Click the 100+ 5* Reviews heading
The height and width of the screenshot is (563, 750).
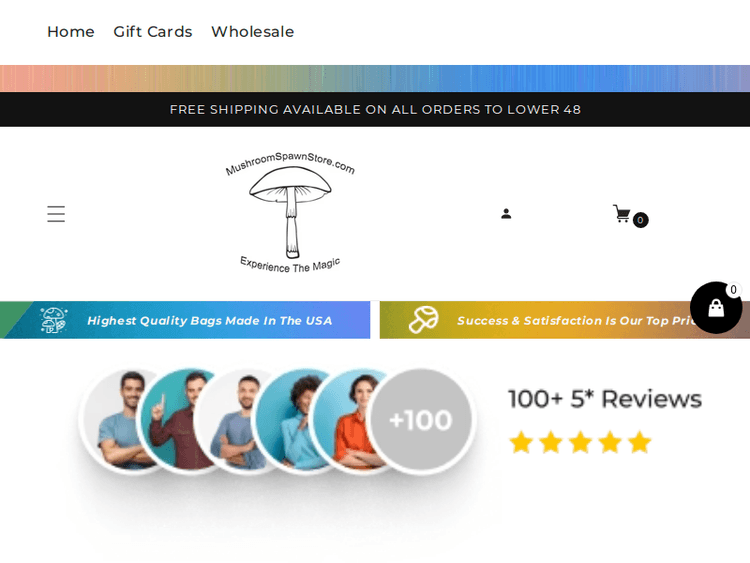(605, 399)
